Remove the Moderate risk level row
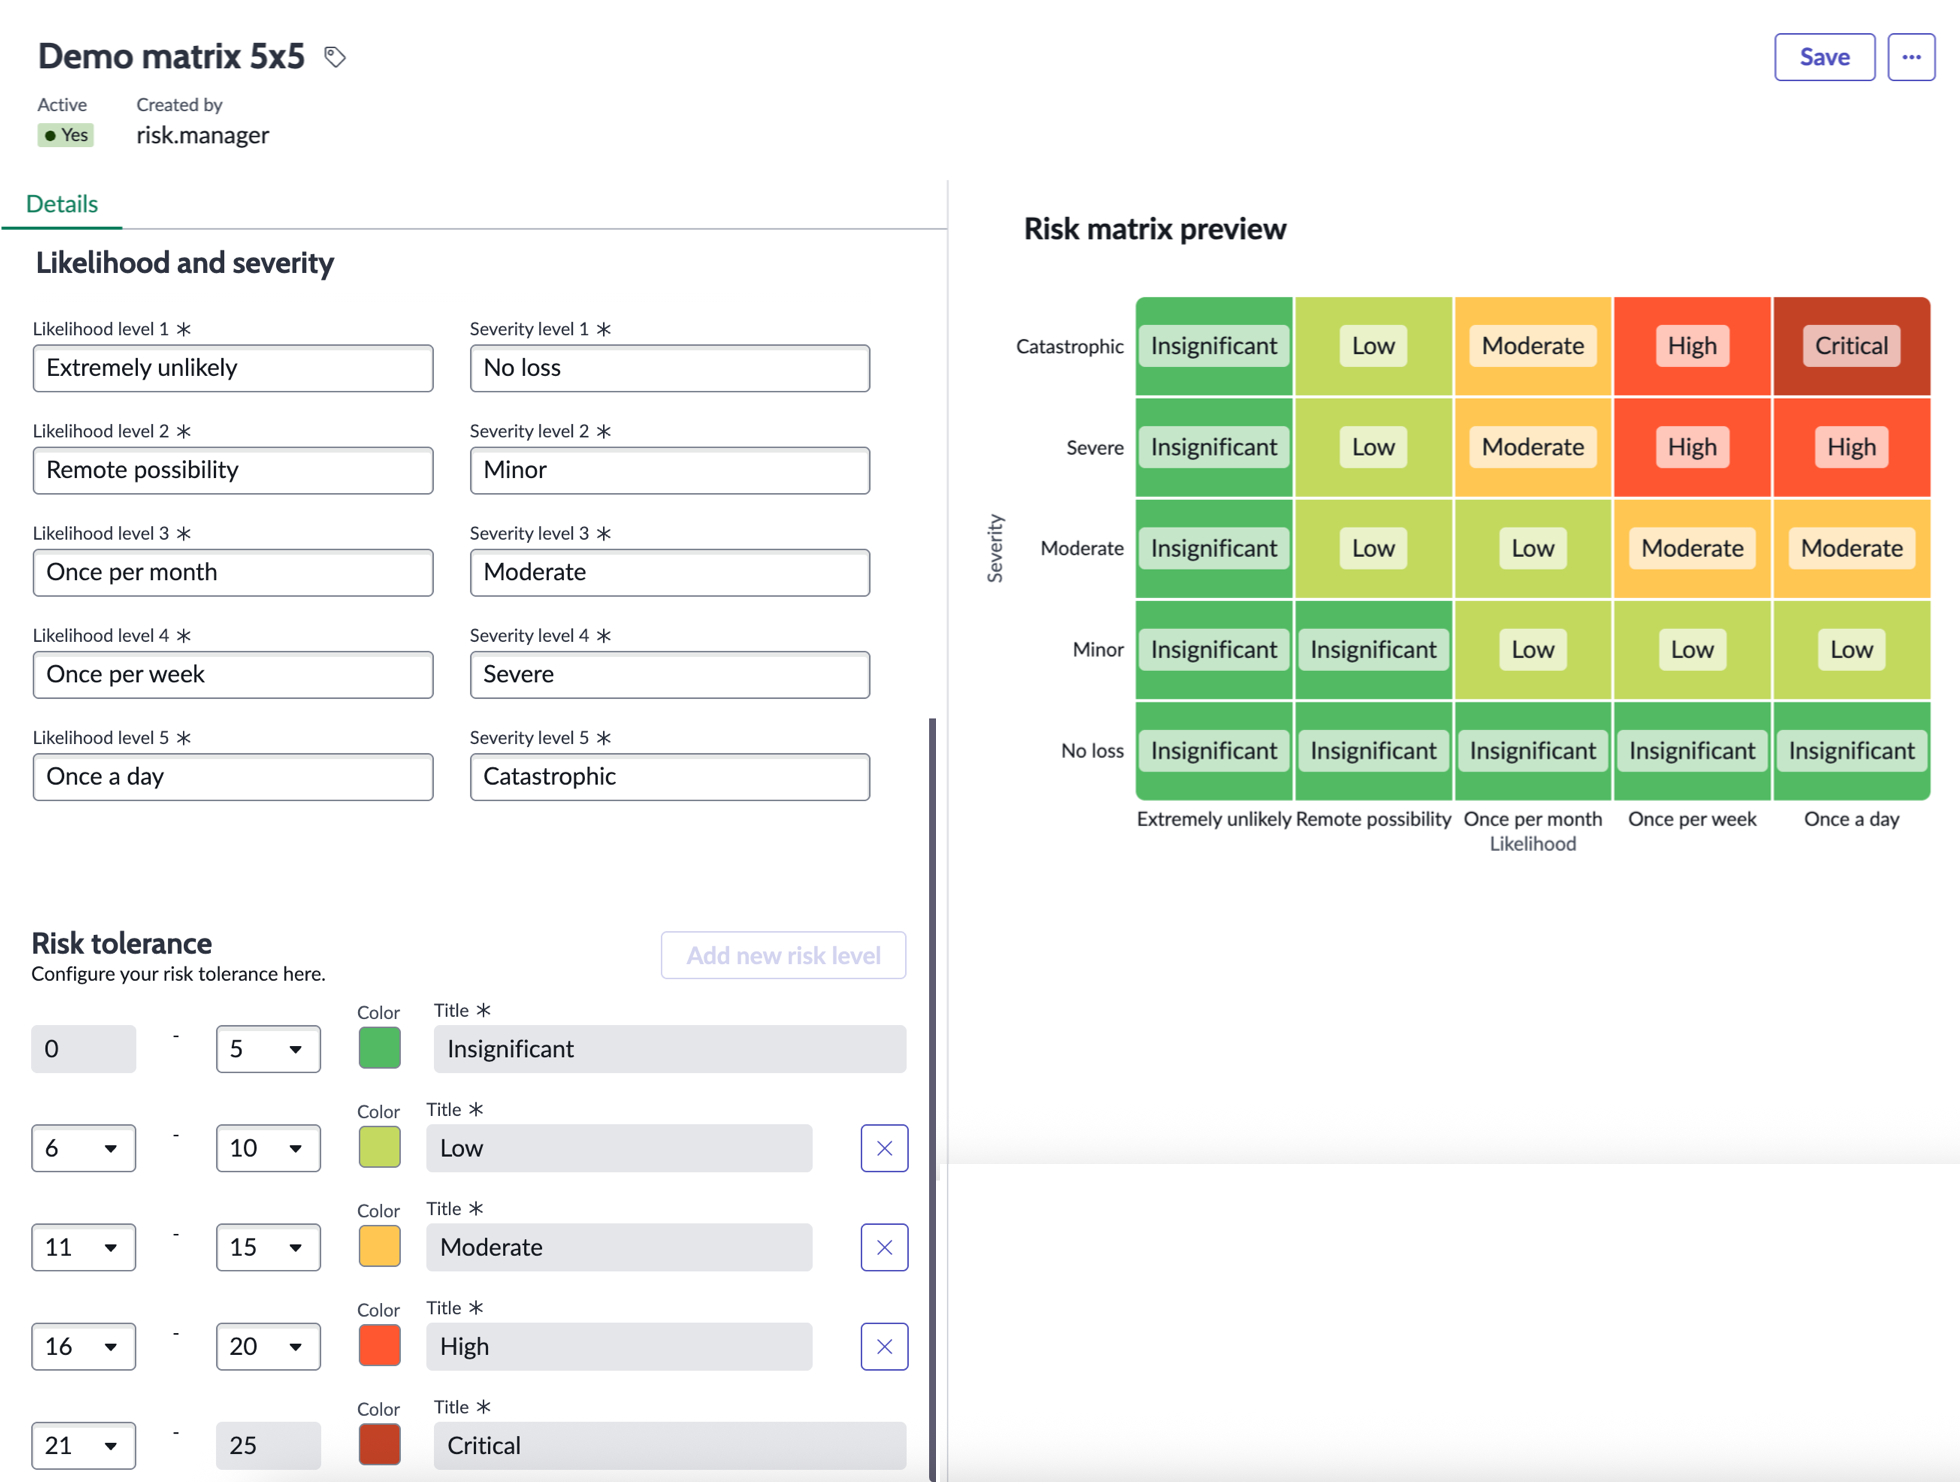The width and height of the screenshot is (1960, 1482). pyautogui.click(x=884, y=1247)
